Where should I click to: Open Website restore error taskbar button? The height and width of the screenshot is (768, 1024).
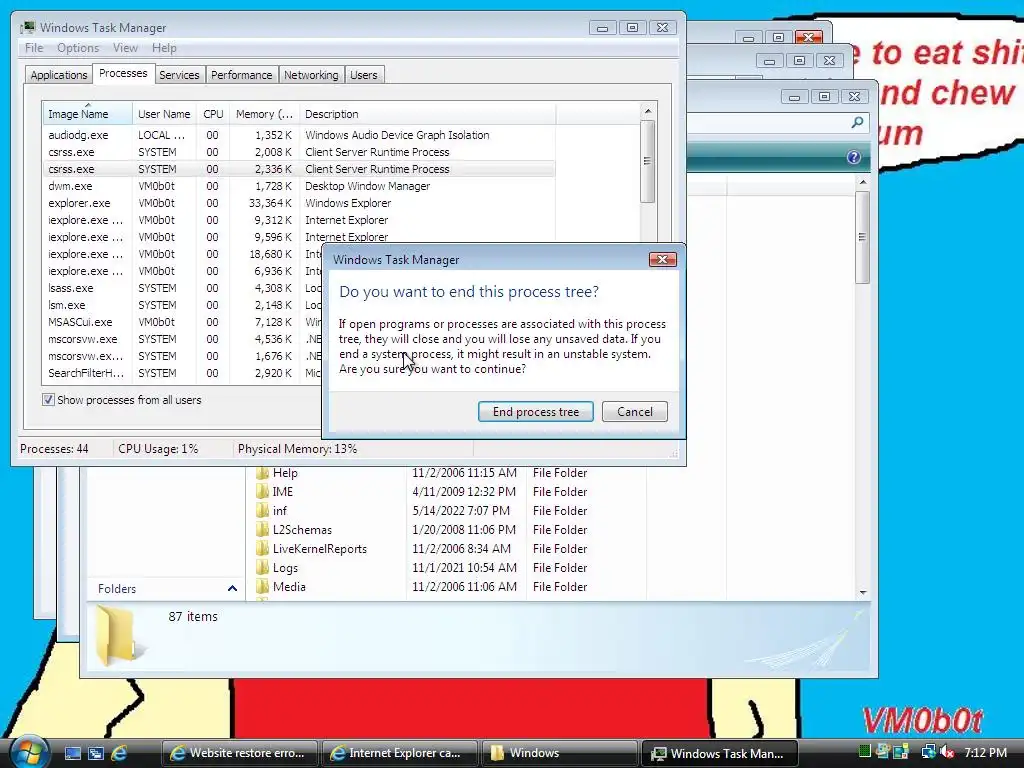(x=239, y=753)
